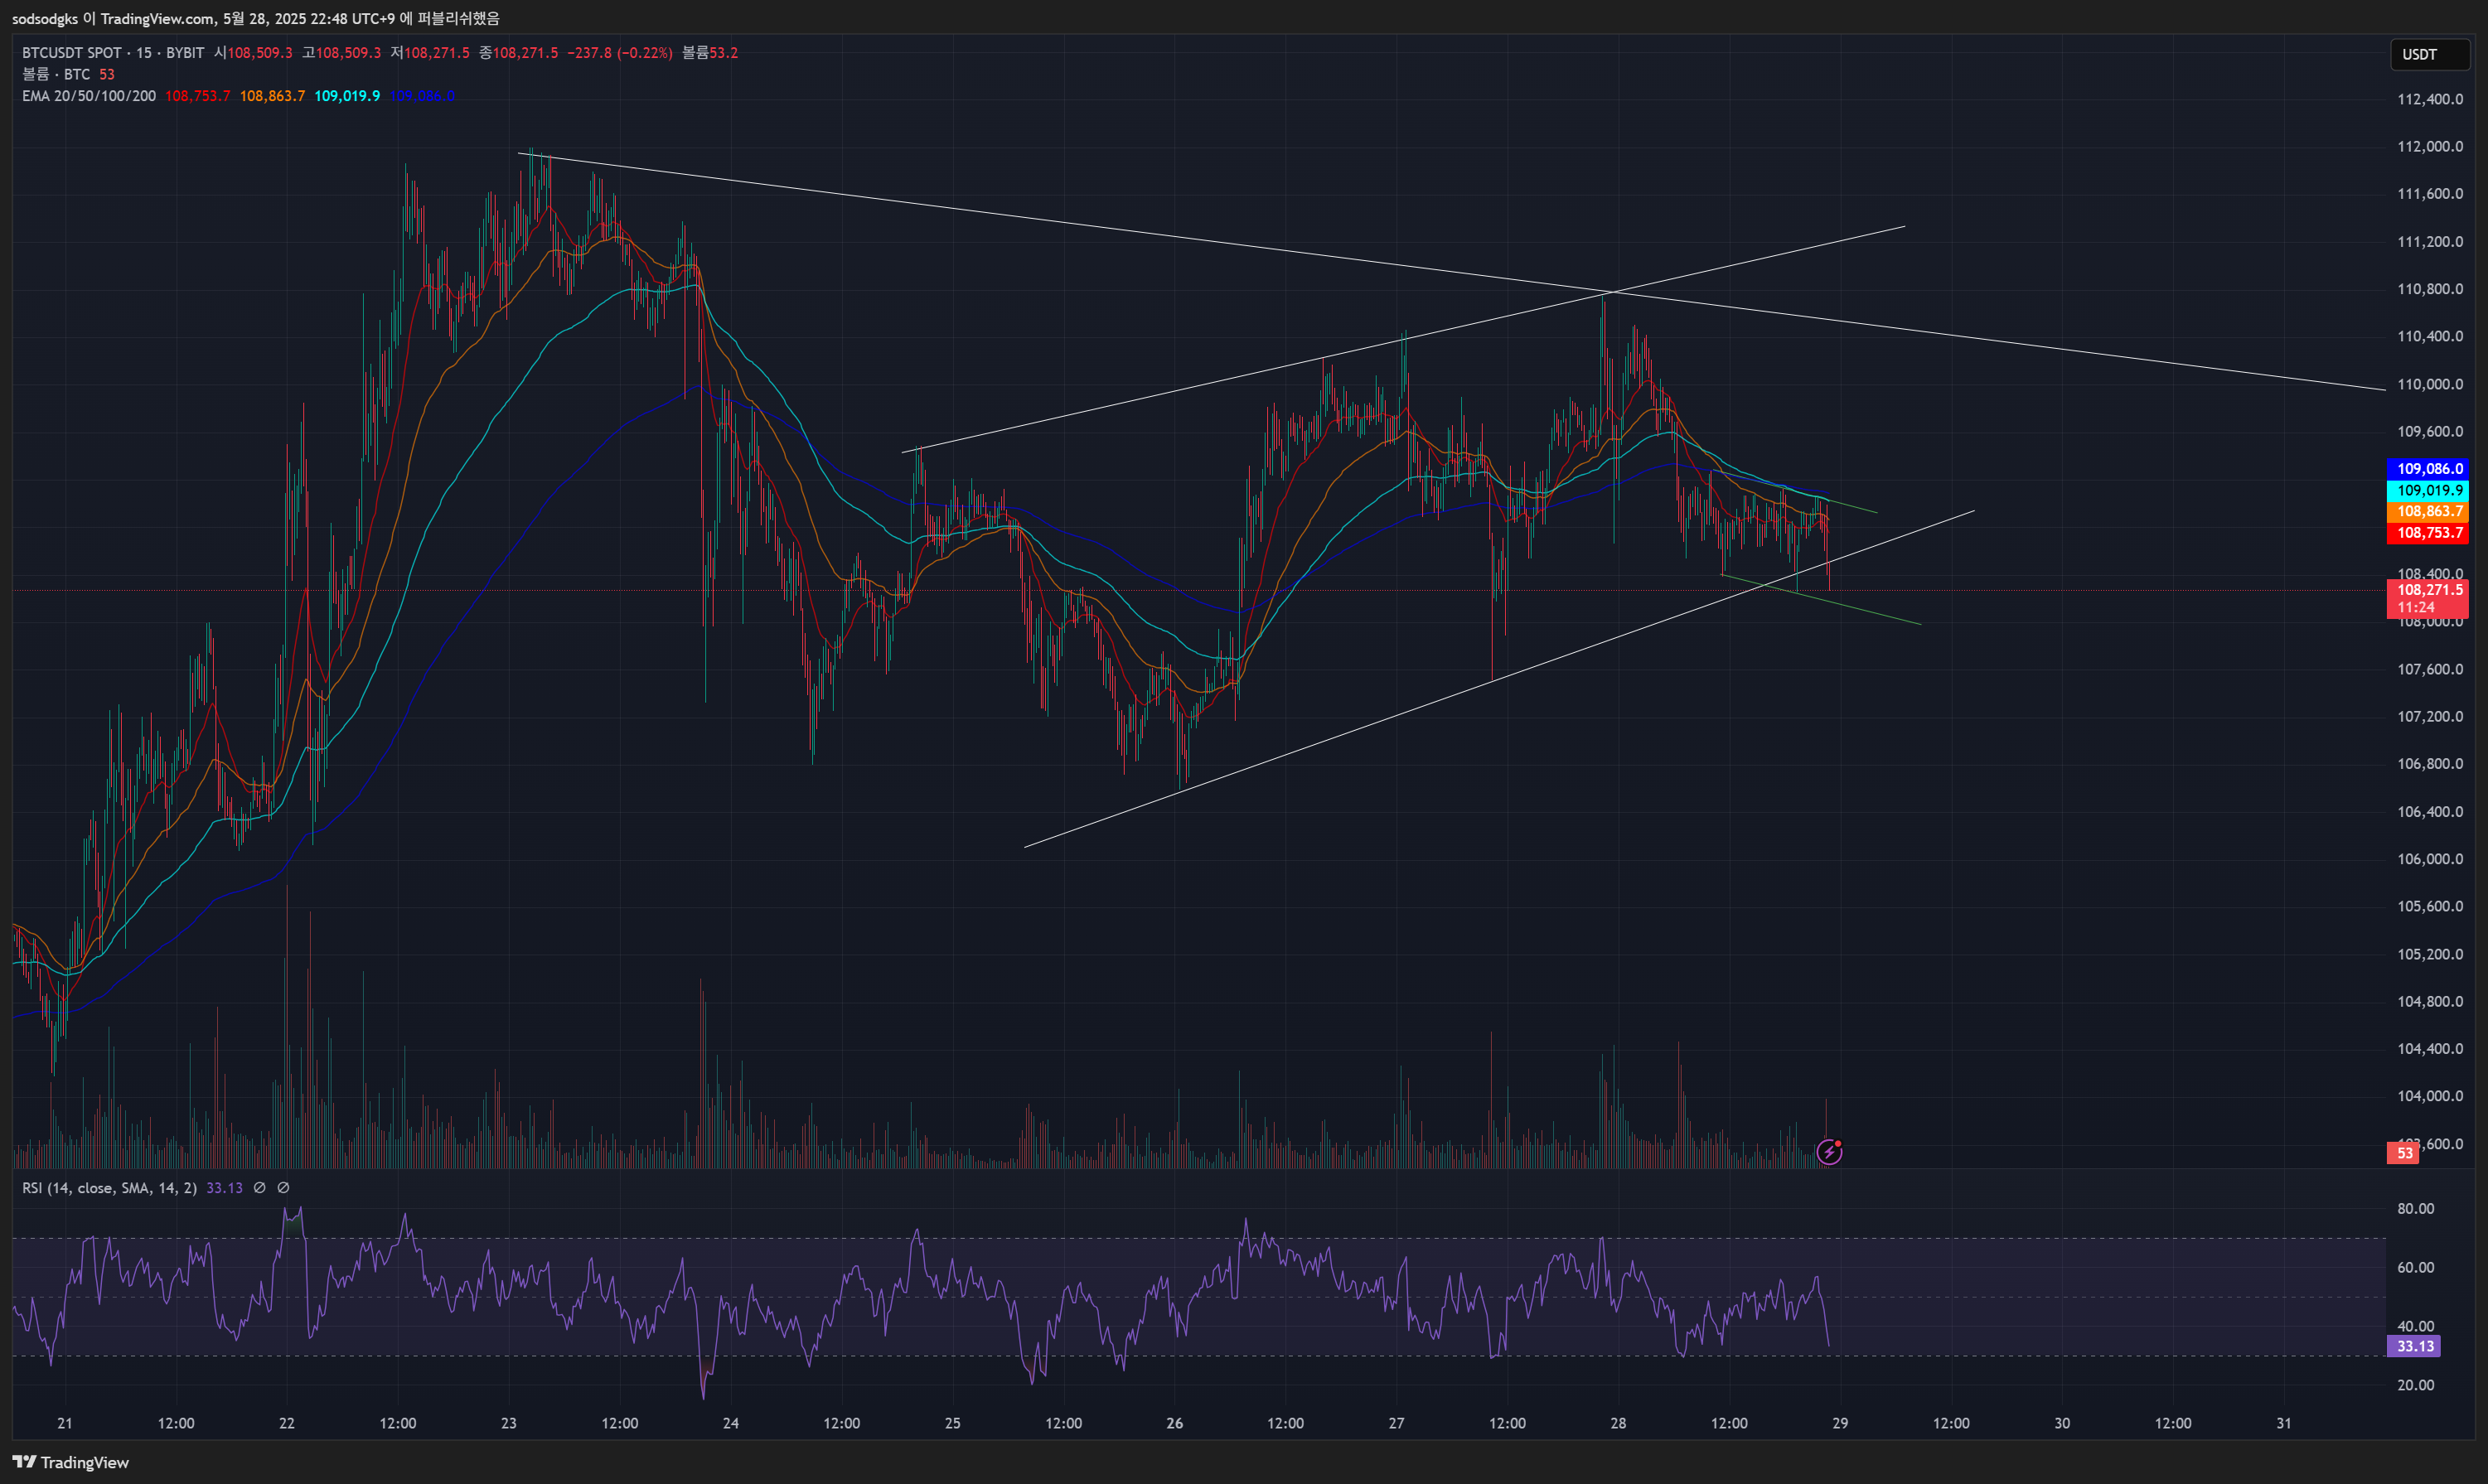Click the 106,000.0 price-axis tick
This screenshot has height=1484, width=2488.
pos(2430,859)
